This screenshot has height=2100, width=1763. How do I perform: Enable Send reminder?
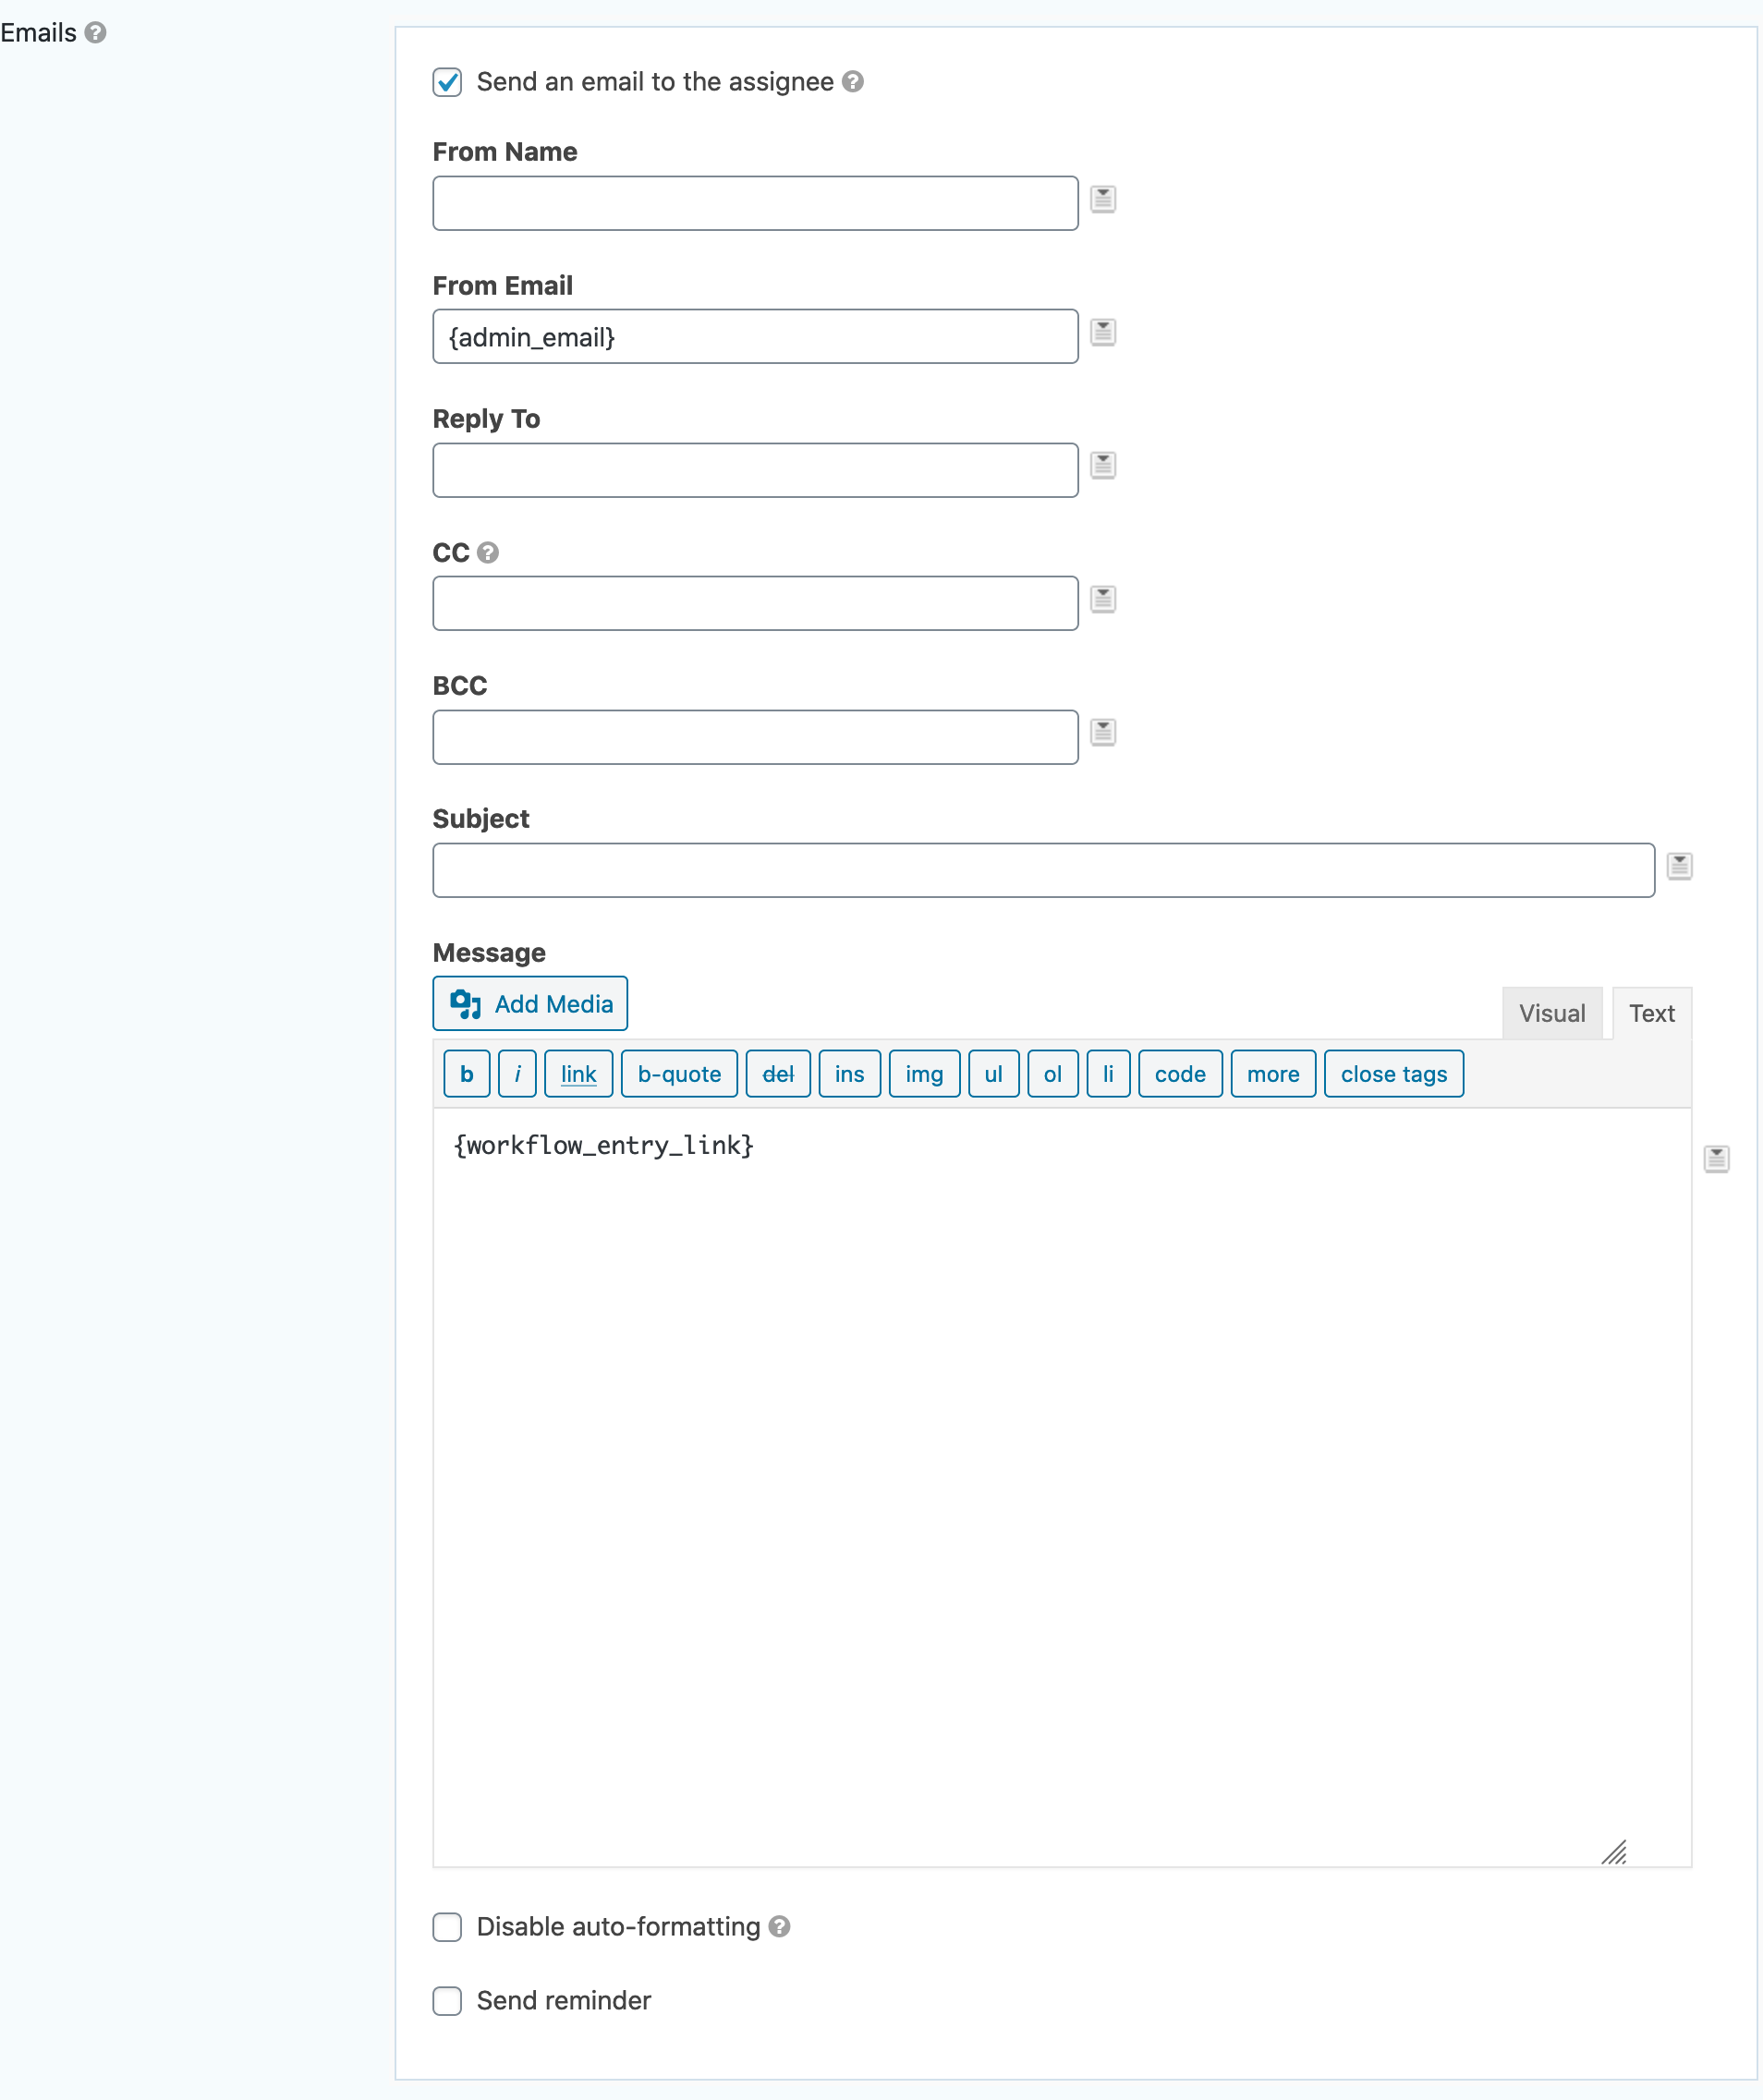(447, 2001)
